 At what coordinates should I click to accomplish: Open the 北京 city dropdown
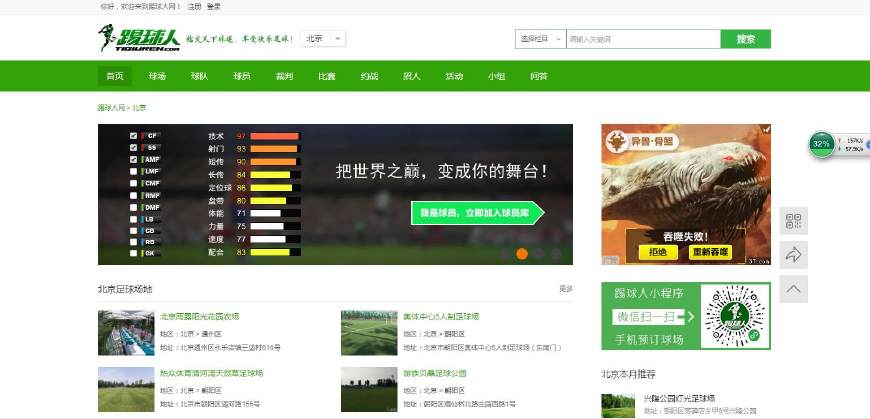pyautogui.click(x=323, y=39)
